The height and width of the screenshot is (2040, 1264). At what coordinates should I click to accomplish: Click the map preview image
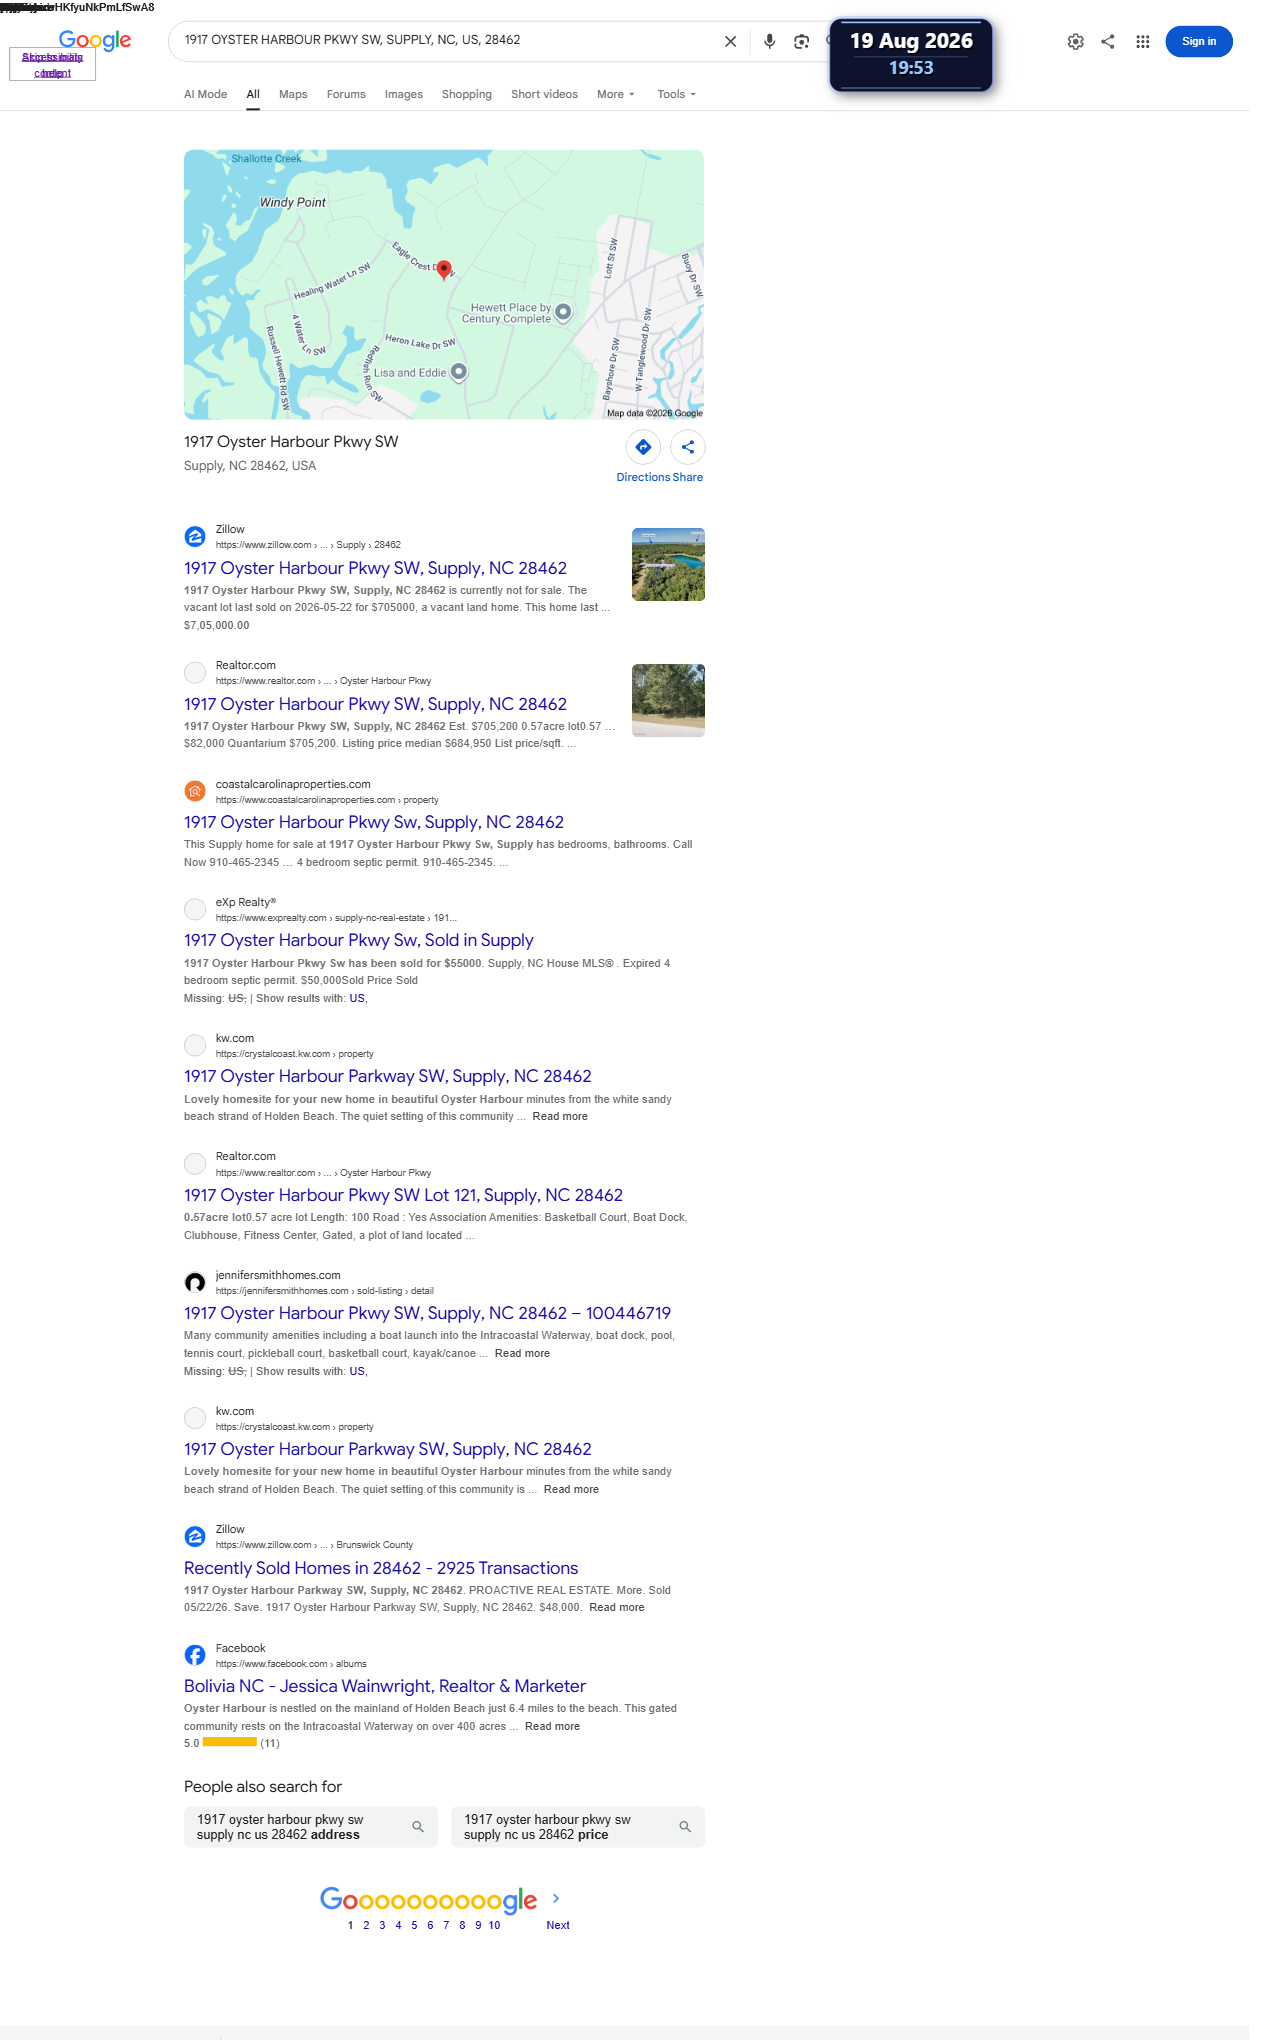[444, 284]
